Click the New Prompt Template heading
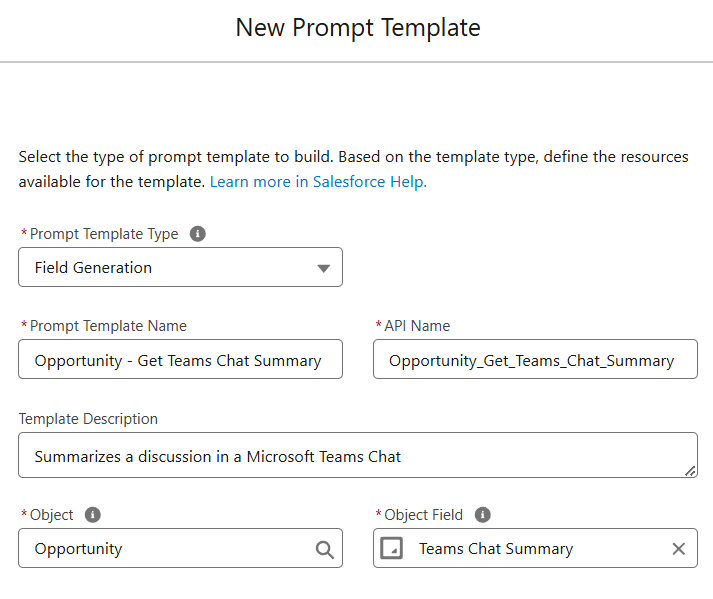This screenshot has width=713, height=599. coord(358,28)
